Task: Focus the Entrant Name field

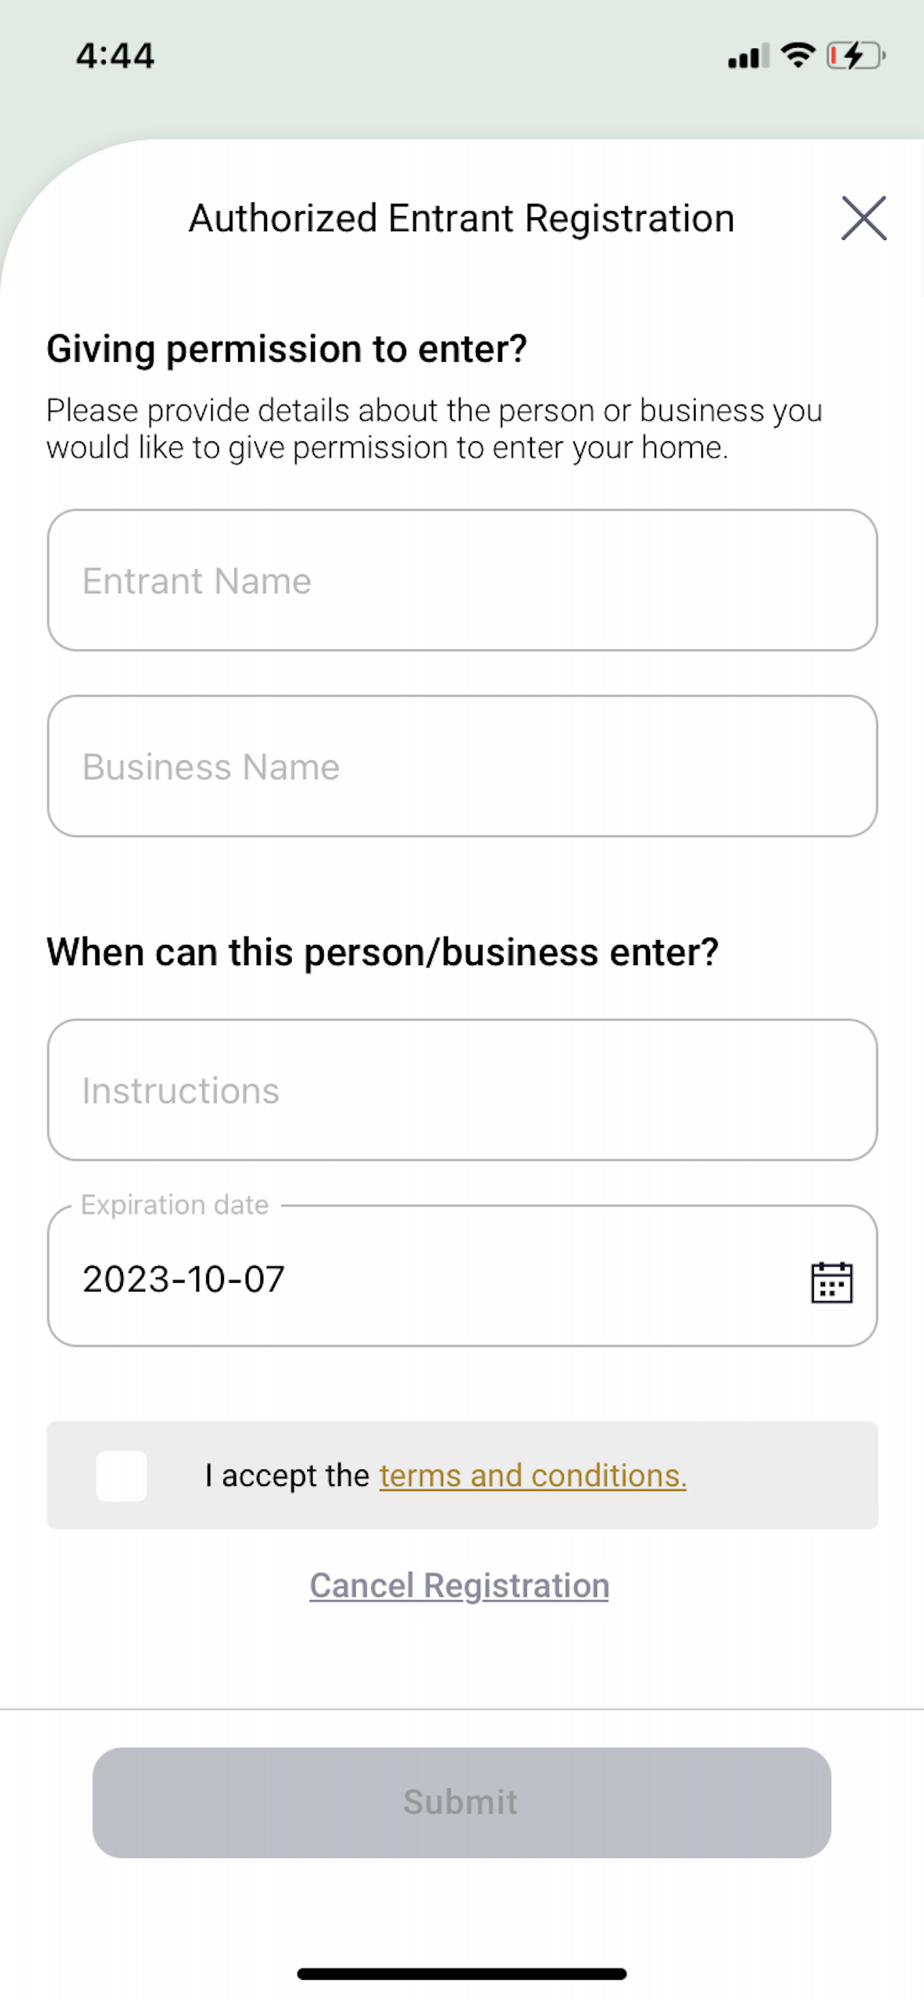Action: pos(462,580)
